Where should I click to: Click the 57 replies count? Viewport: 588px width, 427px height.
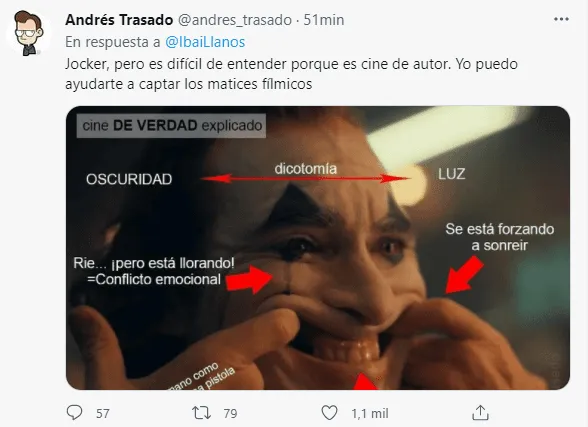103,414
